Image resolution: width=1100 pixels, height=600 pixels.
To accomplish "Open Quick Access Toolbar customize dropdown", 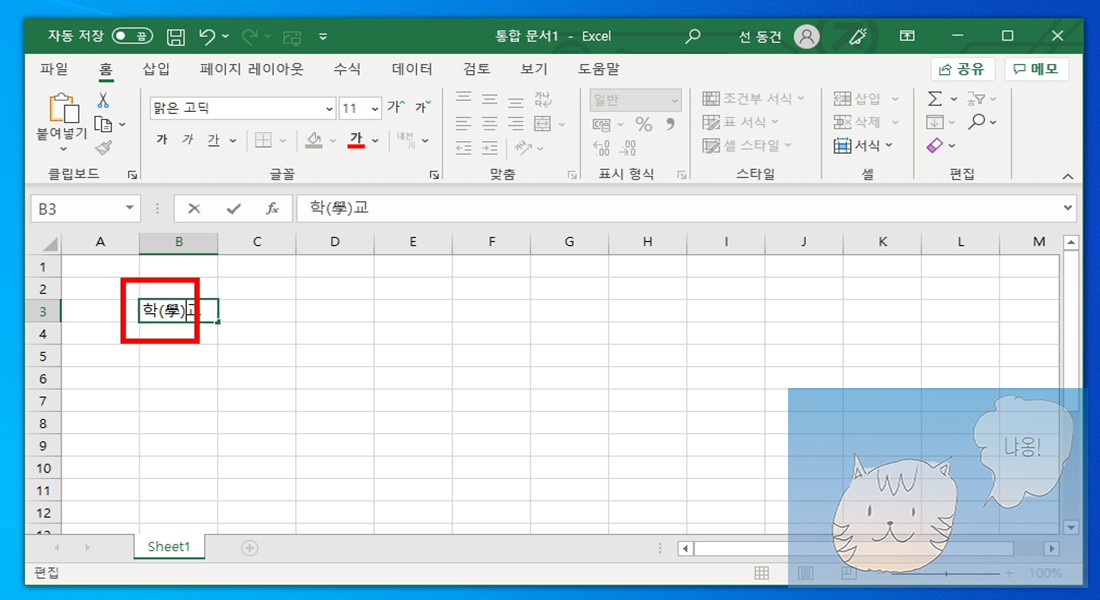I will pyautogui.click(x=323, y=36).
